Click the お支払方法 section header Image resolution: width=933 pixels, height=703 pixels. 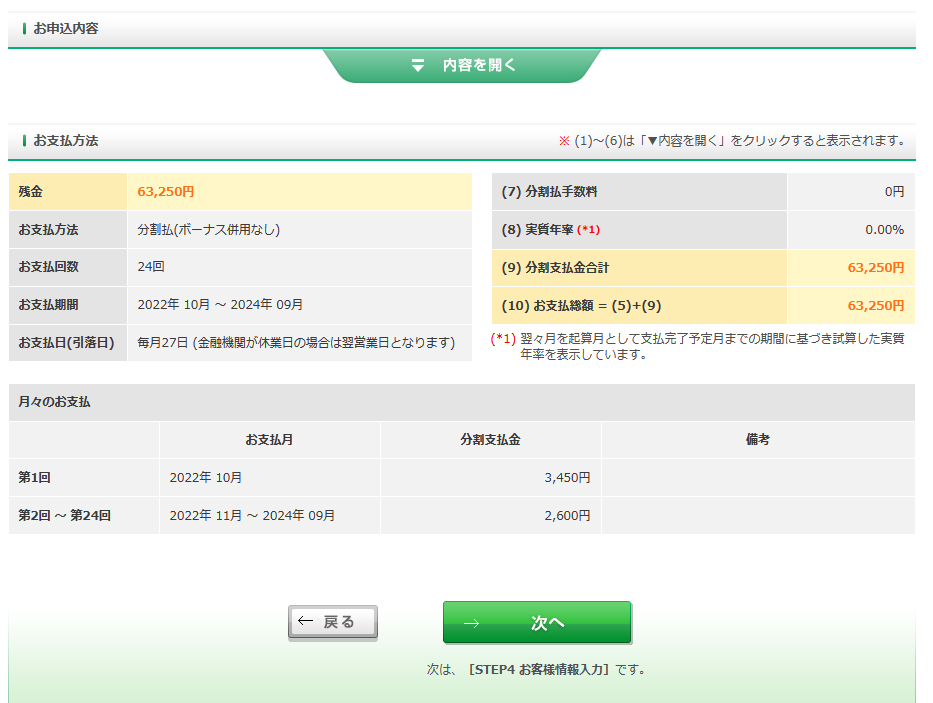click(66, 141)
